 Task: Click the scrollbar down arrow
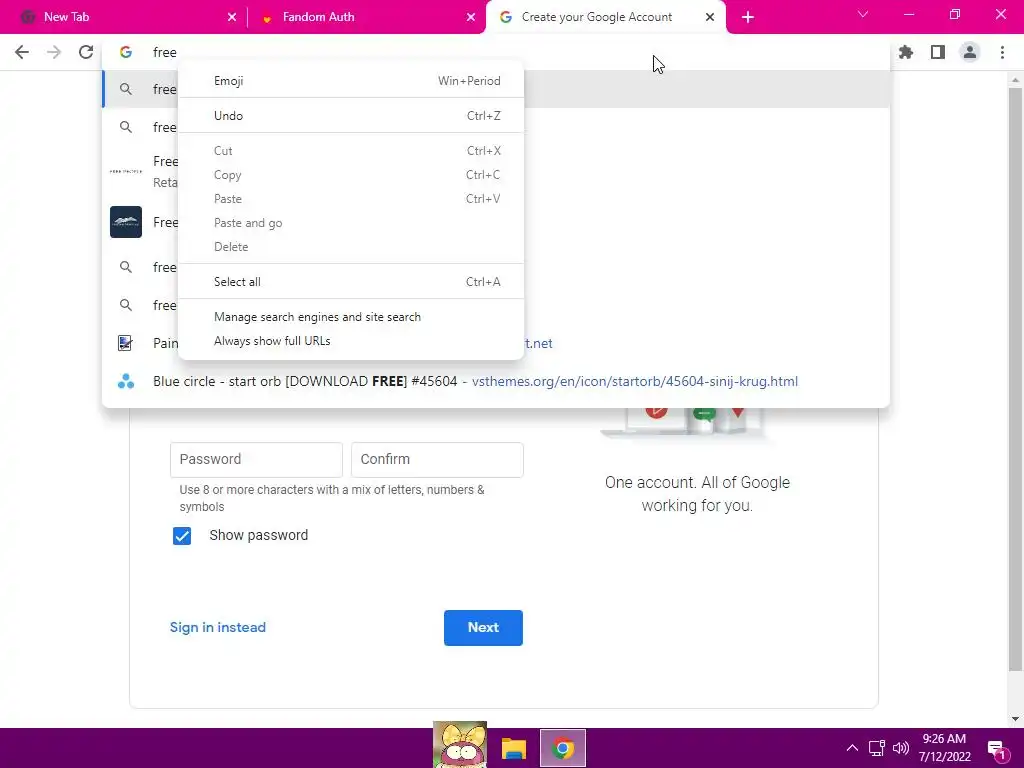(x=1015, y=719)
